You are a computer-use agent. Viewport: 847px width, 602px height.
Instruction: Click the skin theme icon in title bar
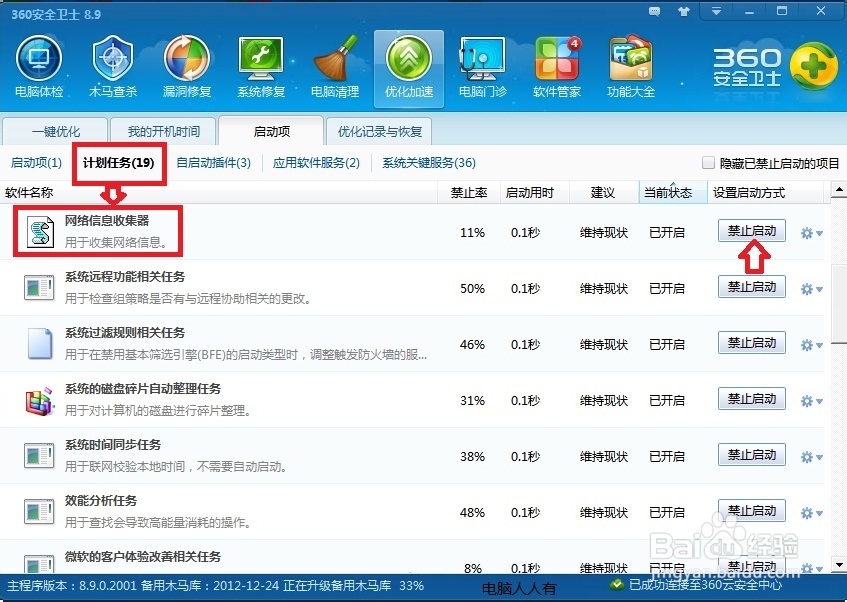(x=684, y=11)
